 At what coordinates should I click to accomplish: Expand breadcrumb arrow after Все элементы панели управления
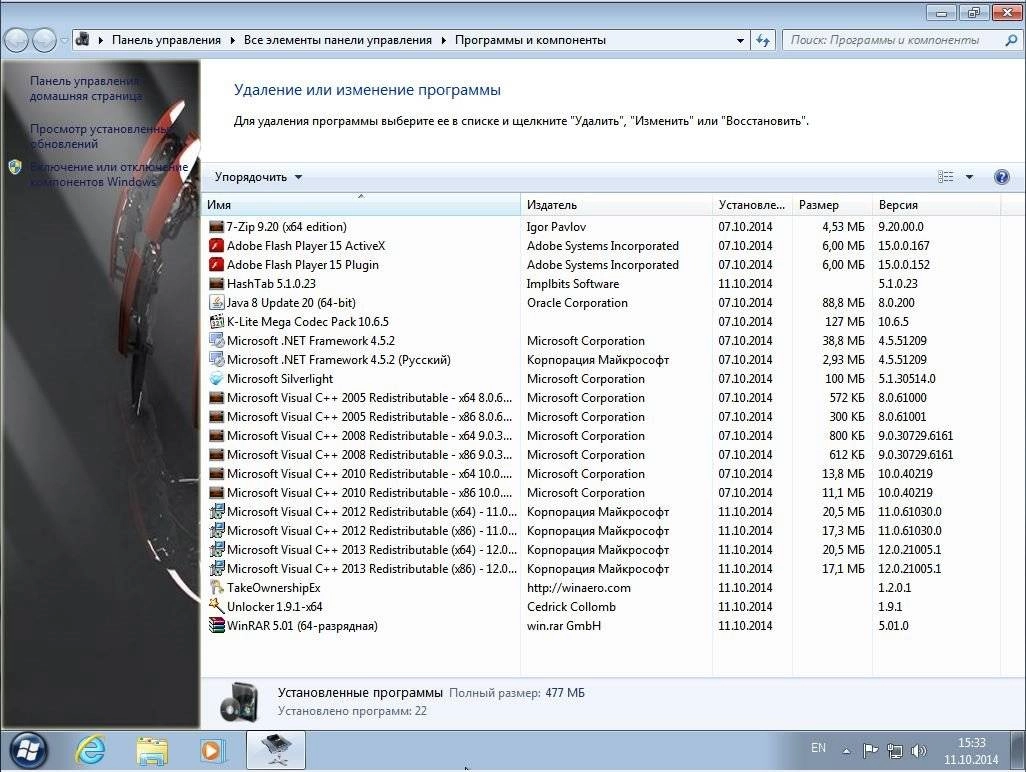tap(443, 41)
